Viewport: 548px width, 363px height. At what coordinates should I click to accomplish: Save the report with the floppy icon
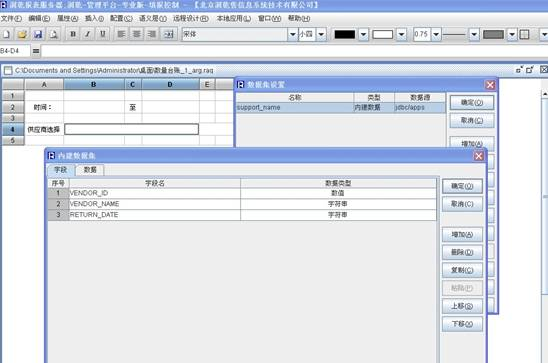click(38, 34)
